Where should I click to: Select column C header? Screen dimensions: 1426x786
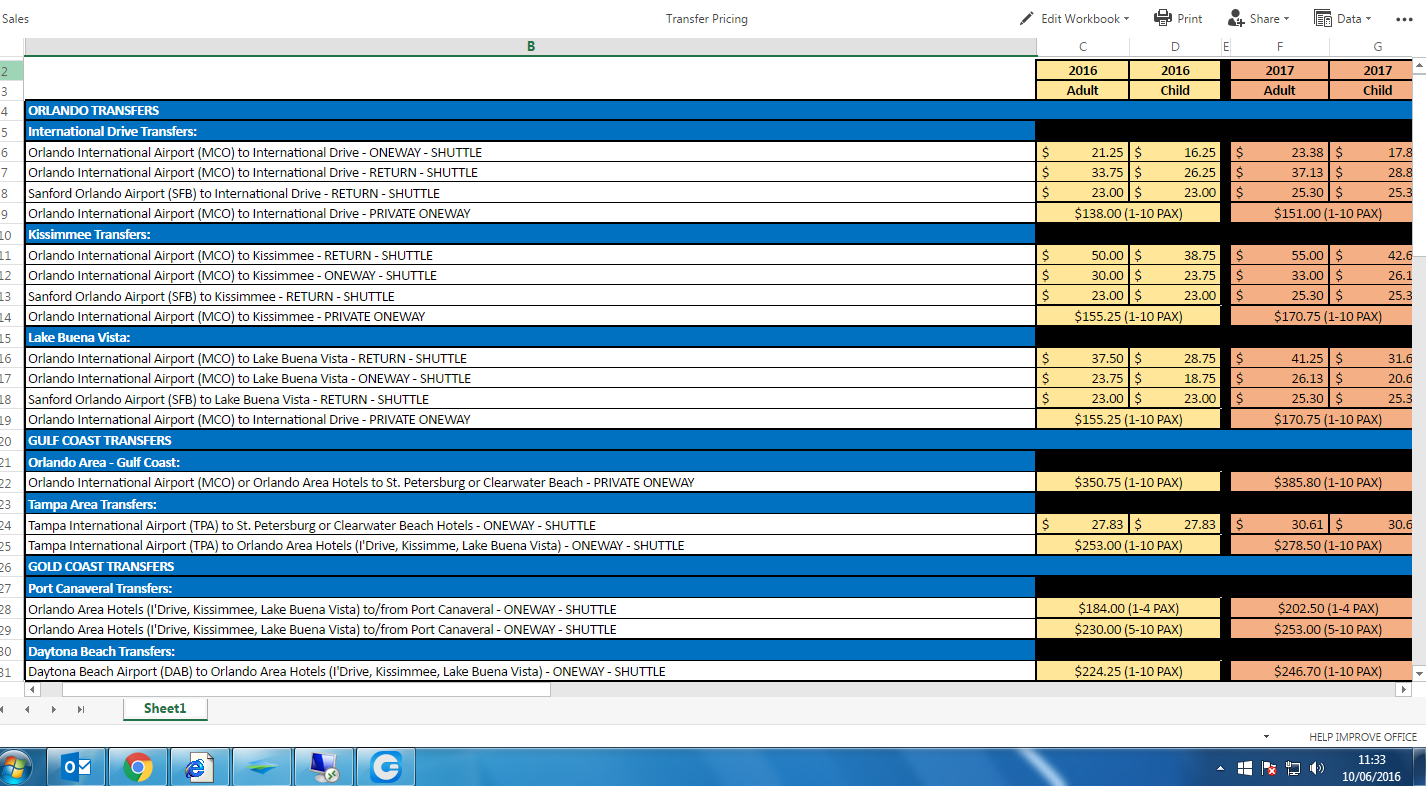[x=1083, y=47]
